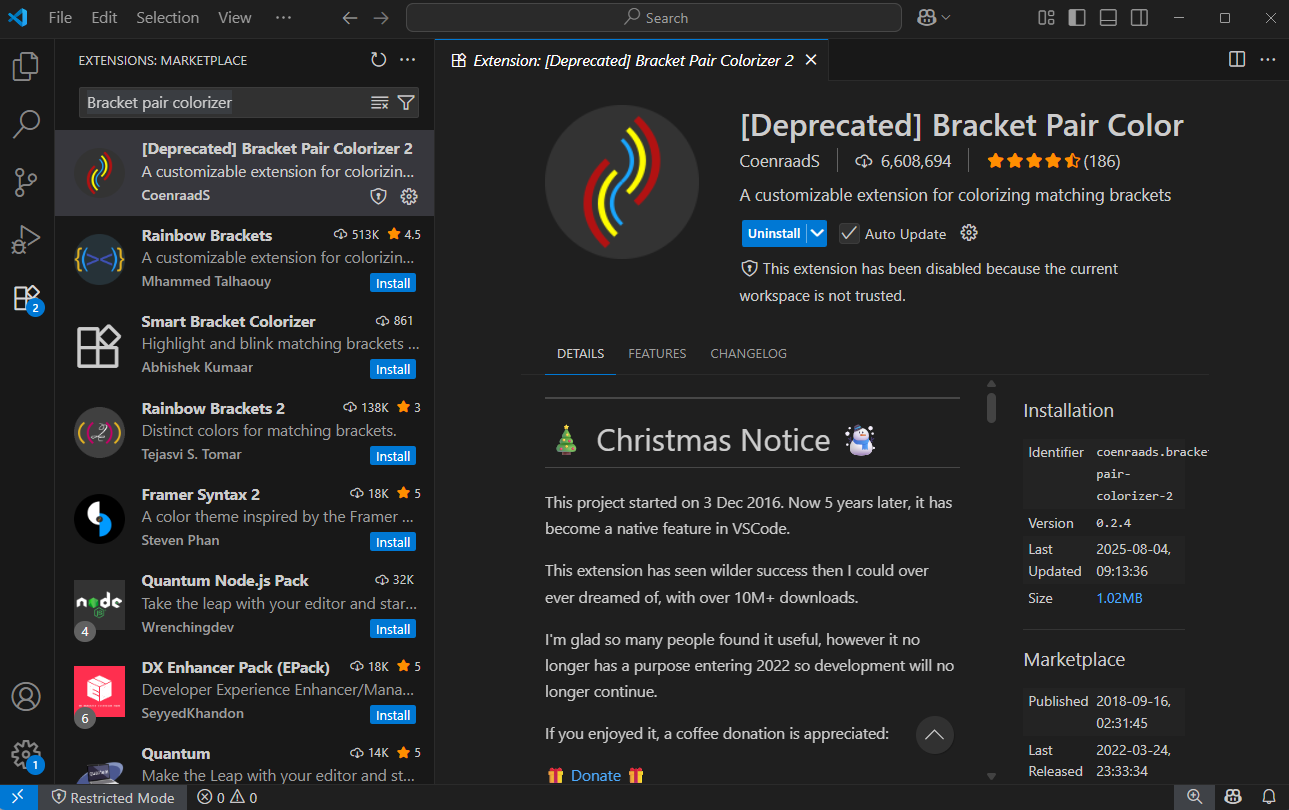Image resolution: width=1289 pixels, height=810 pixels.
Task: Open the Selection menu
Action: [167, 18]
